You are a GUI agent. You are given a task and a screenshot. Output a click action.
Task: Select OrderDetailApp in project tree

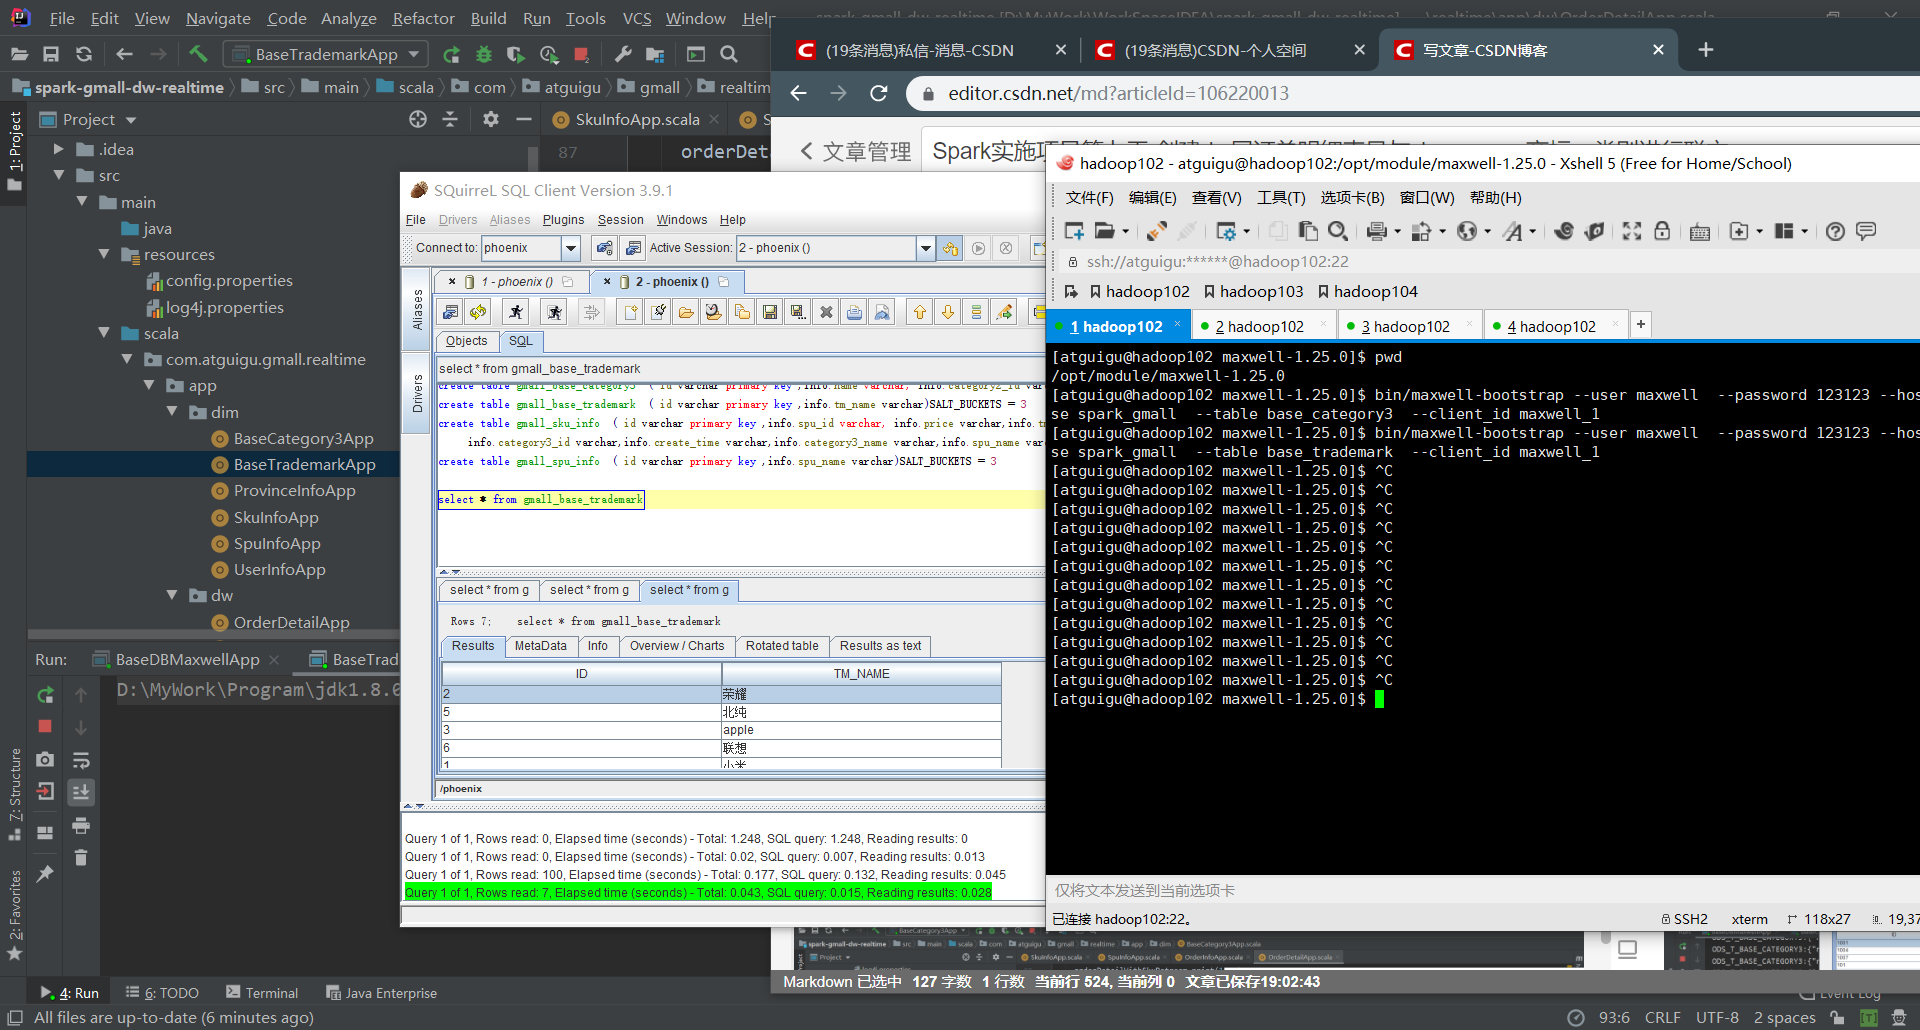pyautogui.click(x=291, y=622)
